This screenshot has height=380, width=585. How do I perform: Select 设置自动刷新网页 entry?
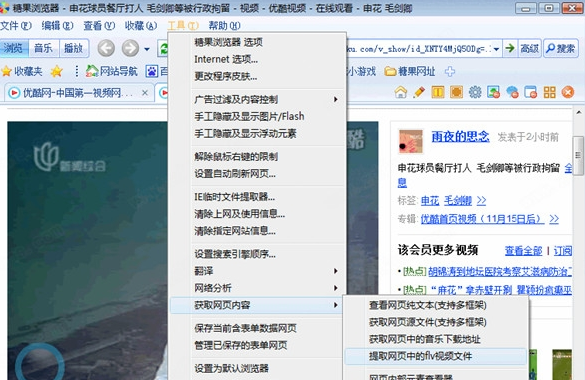coord(257,174)
